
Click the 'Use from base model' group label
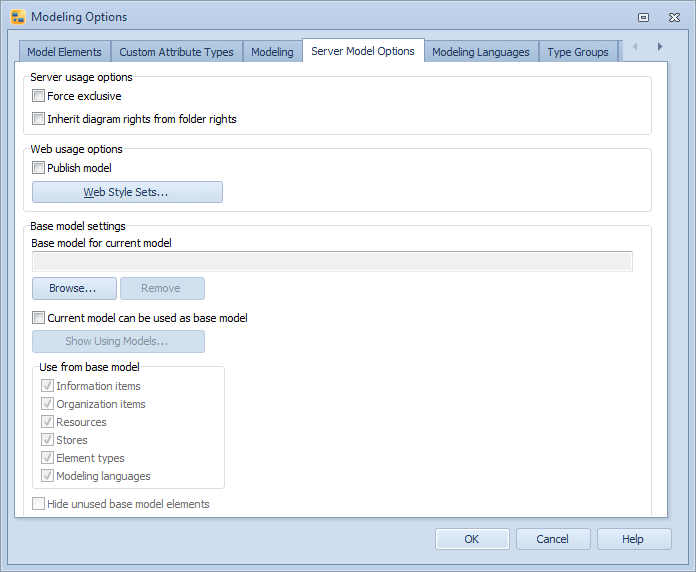point(89,367)
